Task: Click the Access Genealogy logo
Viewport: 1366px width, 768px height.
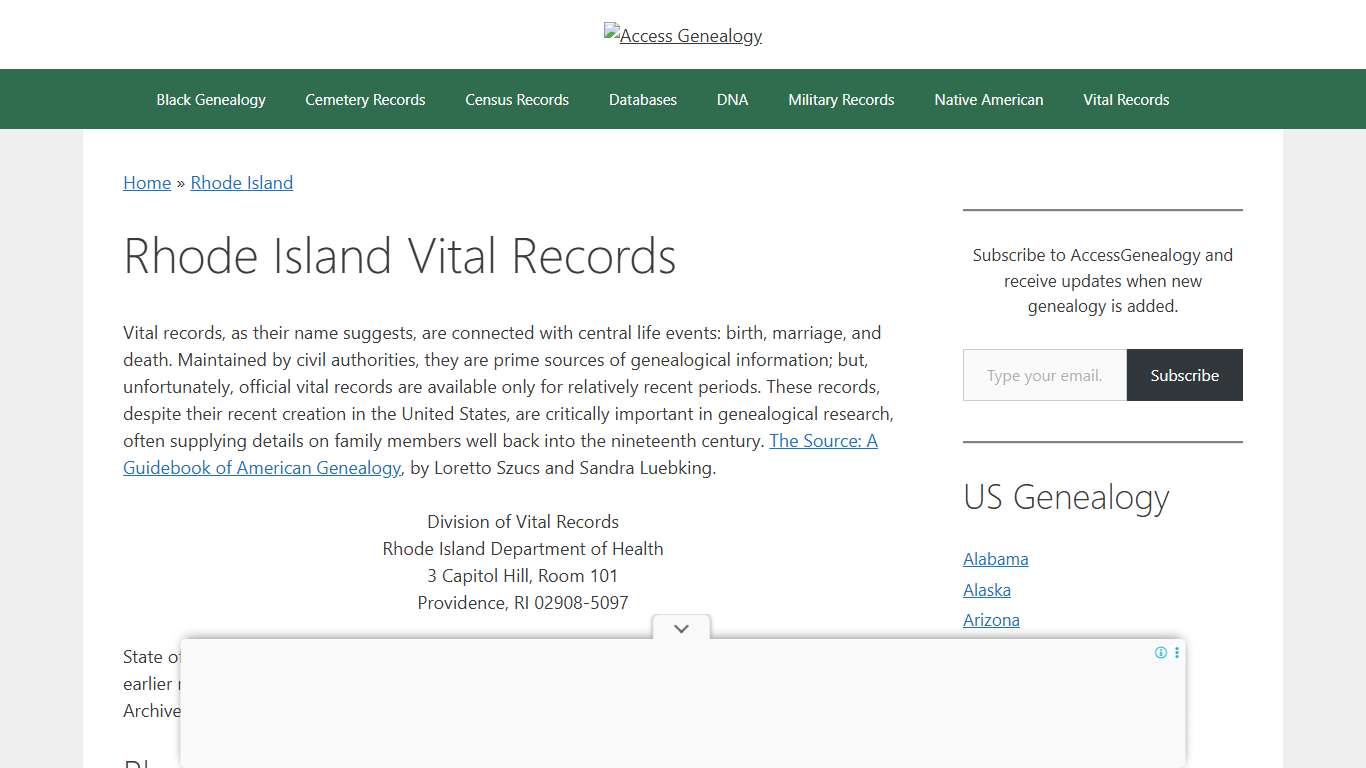Action: click(683, 35)
